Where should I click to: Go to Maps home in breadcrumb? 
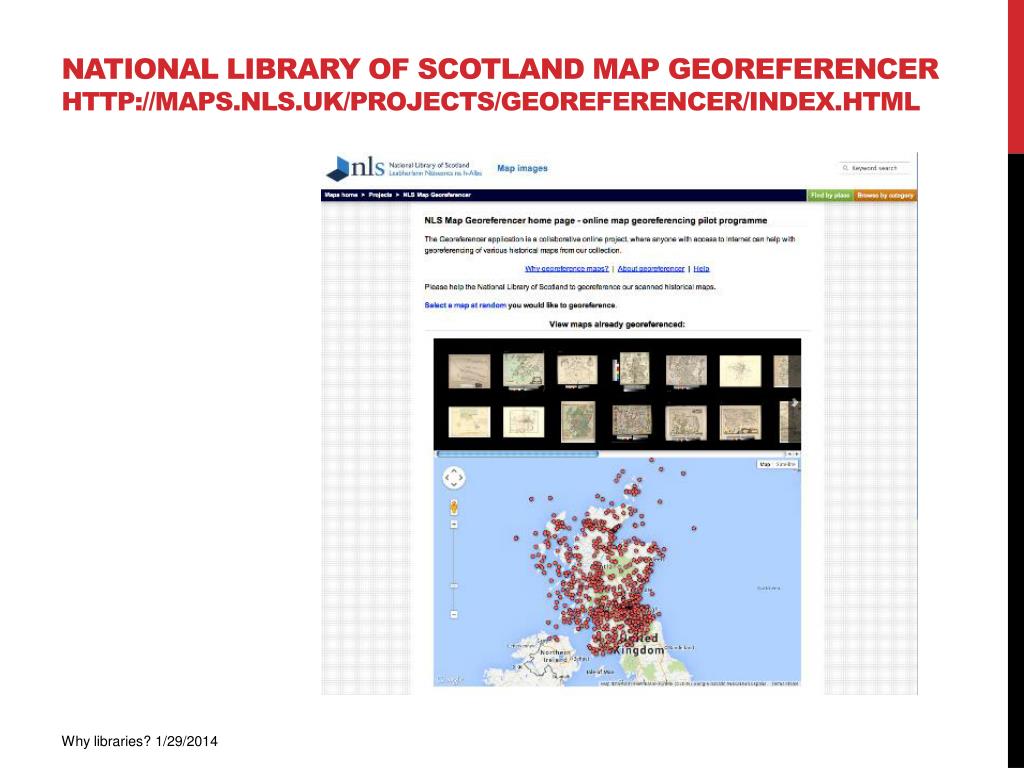point(342,195)
